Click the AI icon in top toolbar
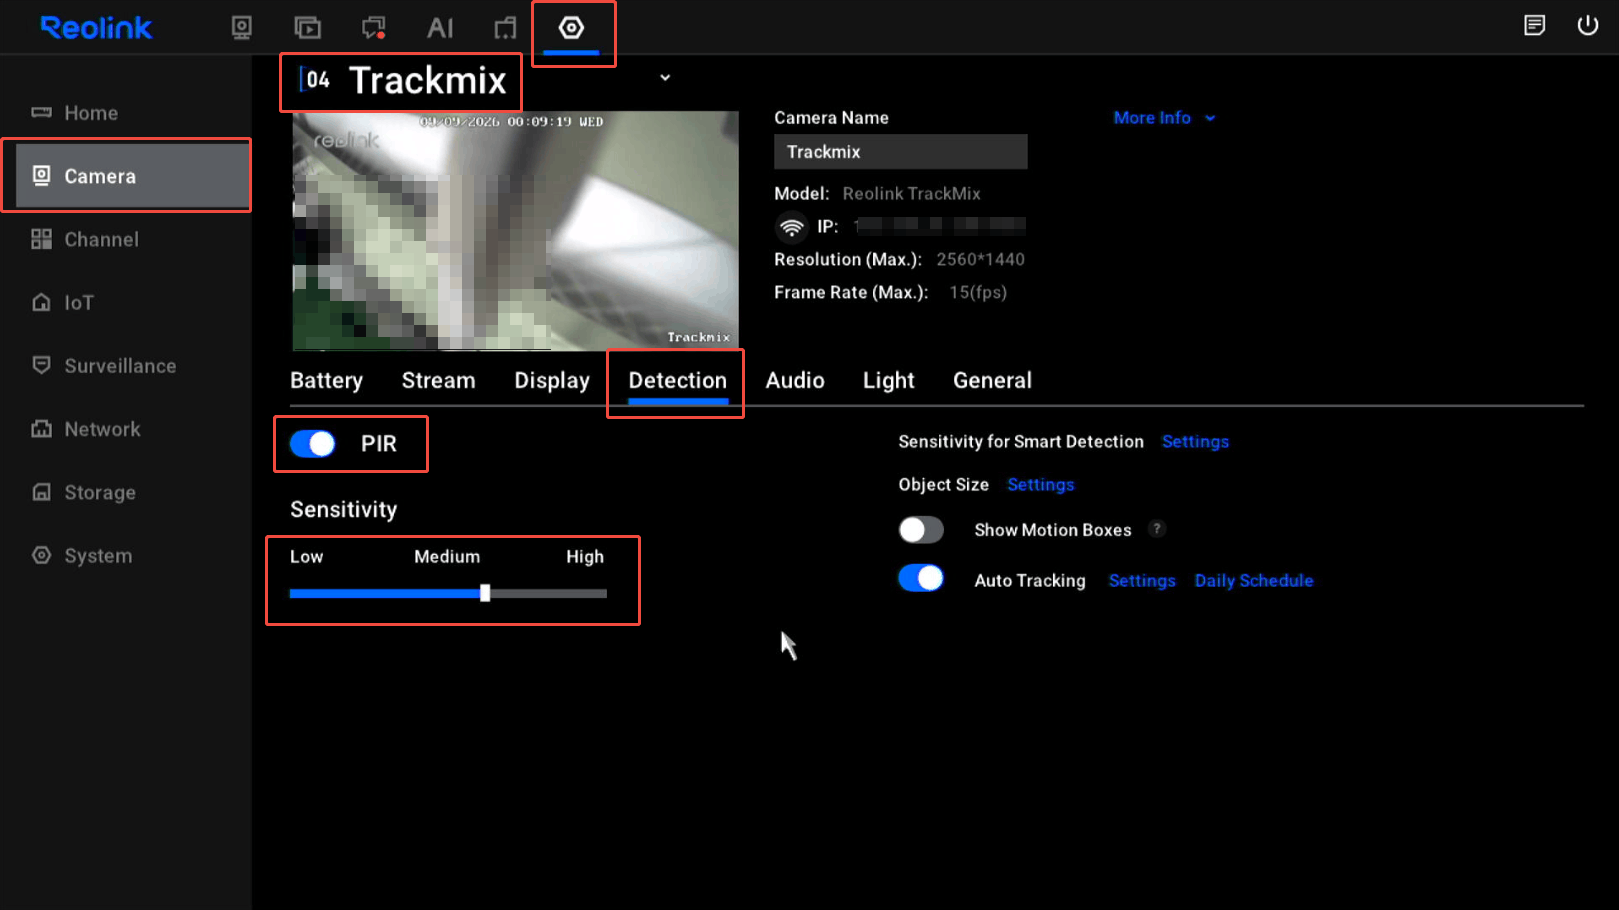 pos(440,27)
